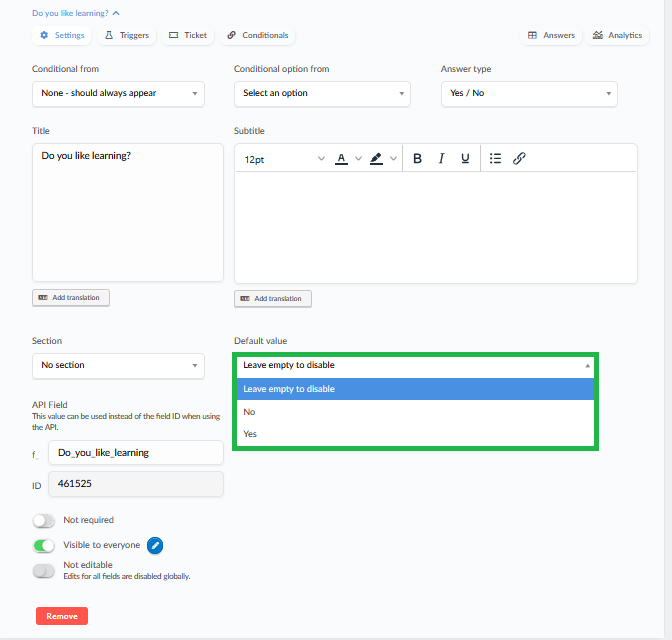
Task: Open the Settings tab
Action: (62, 35)
